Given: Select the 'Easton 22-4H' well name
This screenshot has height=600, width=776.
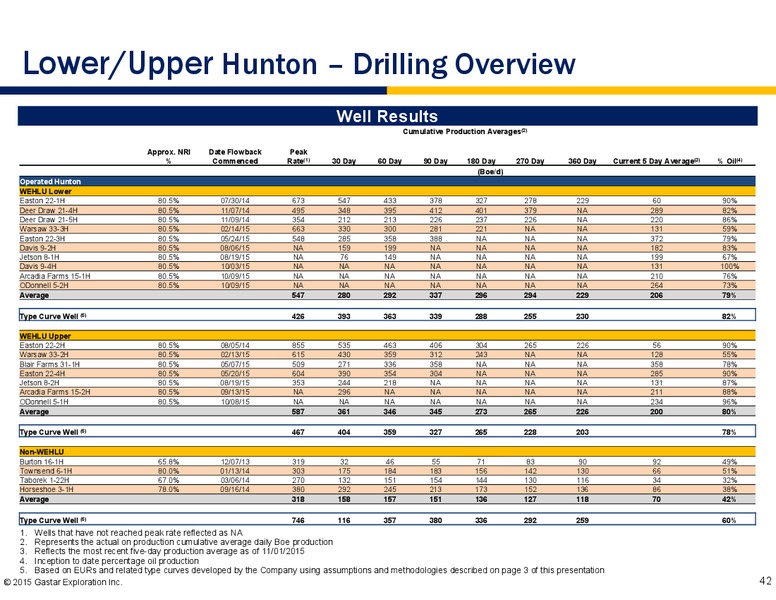Looking at the screenshot, I should pos(42,374).
